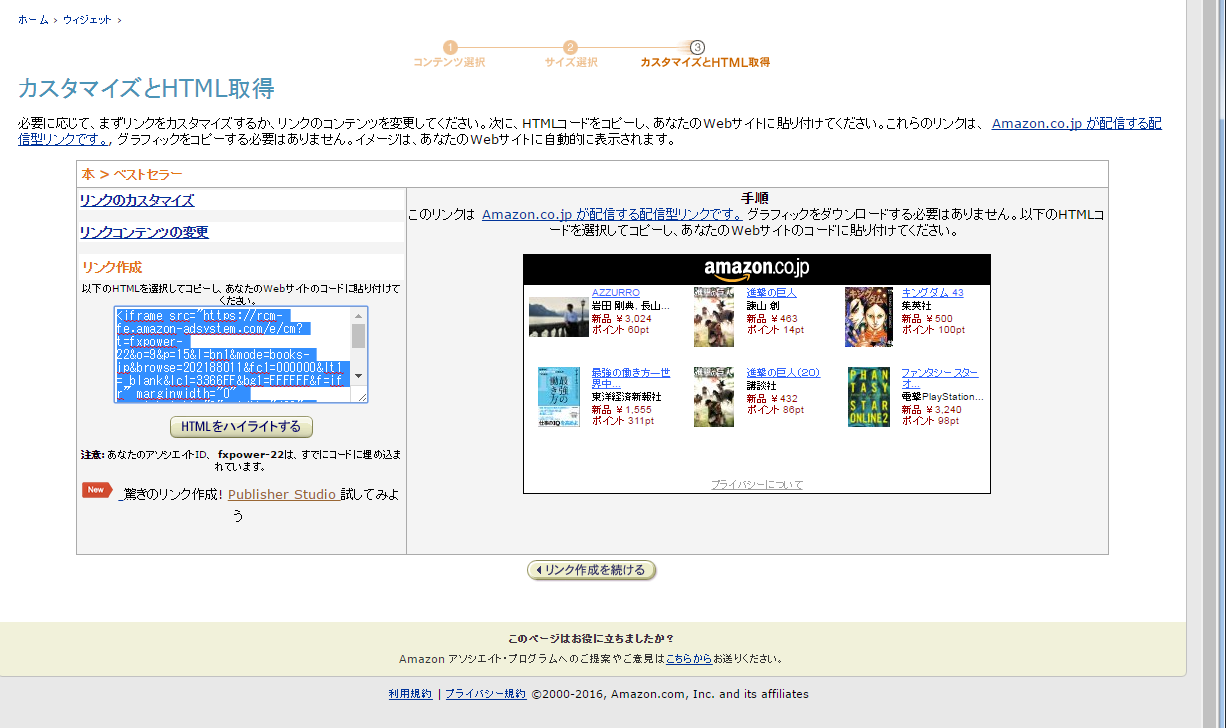Open the Amazon.co.jp配信型リンク link under the 手順 heading
Screen dimensions: 1228x728
coord(612,214)
